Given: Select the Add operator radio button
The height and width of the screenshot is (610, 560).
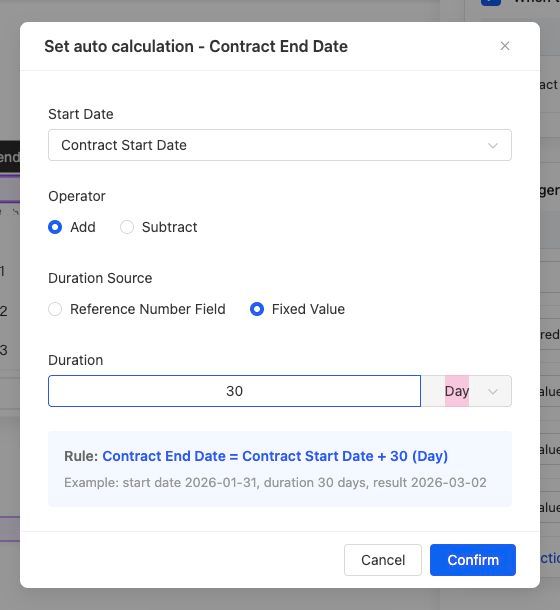Looking at the screenshot, I should (x=55, y=227).
